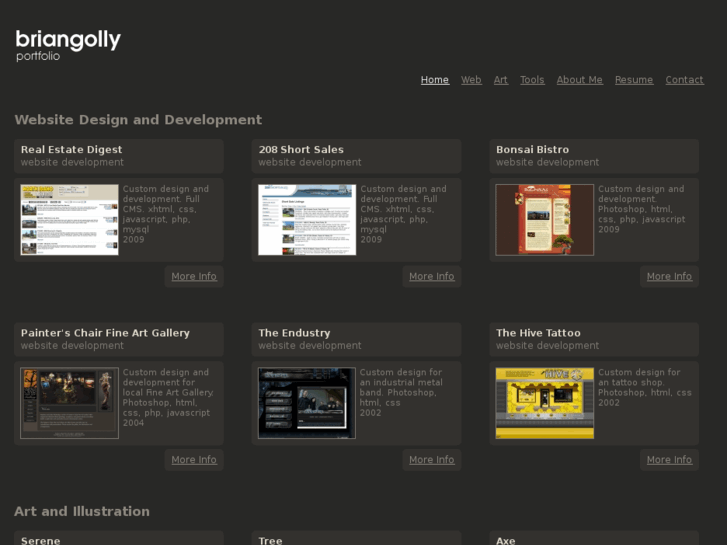Follow More Info link for The Hive Tattoo
Image resolution: width=727 pixels, height=545 pixels.
(x=669, y=460)
